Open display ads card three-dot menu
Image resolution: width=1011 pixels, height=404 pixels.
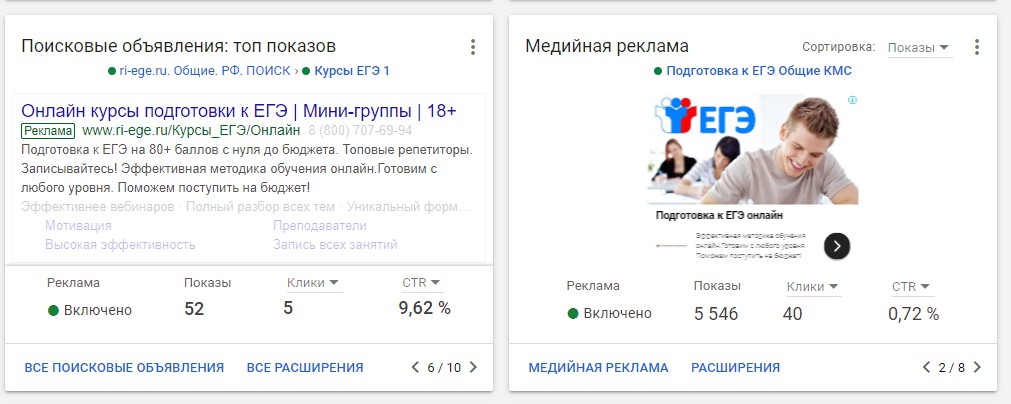(x=977, y=47)
